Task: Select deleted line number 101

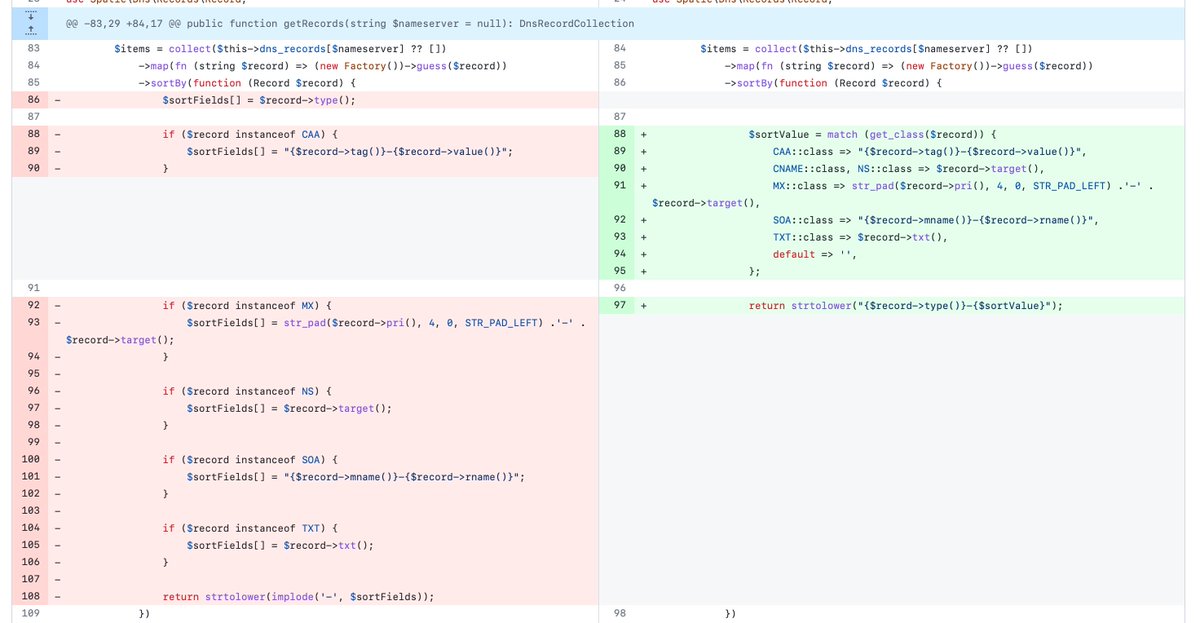Action: (33, 476)
